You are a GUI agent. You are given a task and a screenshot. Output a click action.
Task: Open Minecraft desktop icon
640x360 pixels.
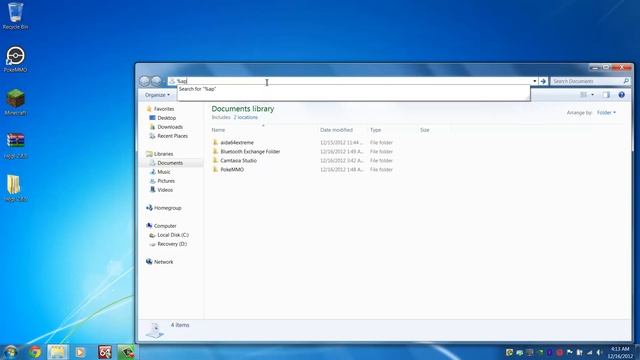16,102
